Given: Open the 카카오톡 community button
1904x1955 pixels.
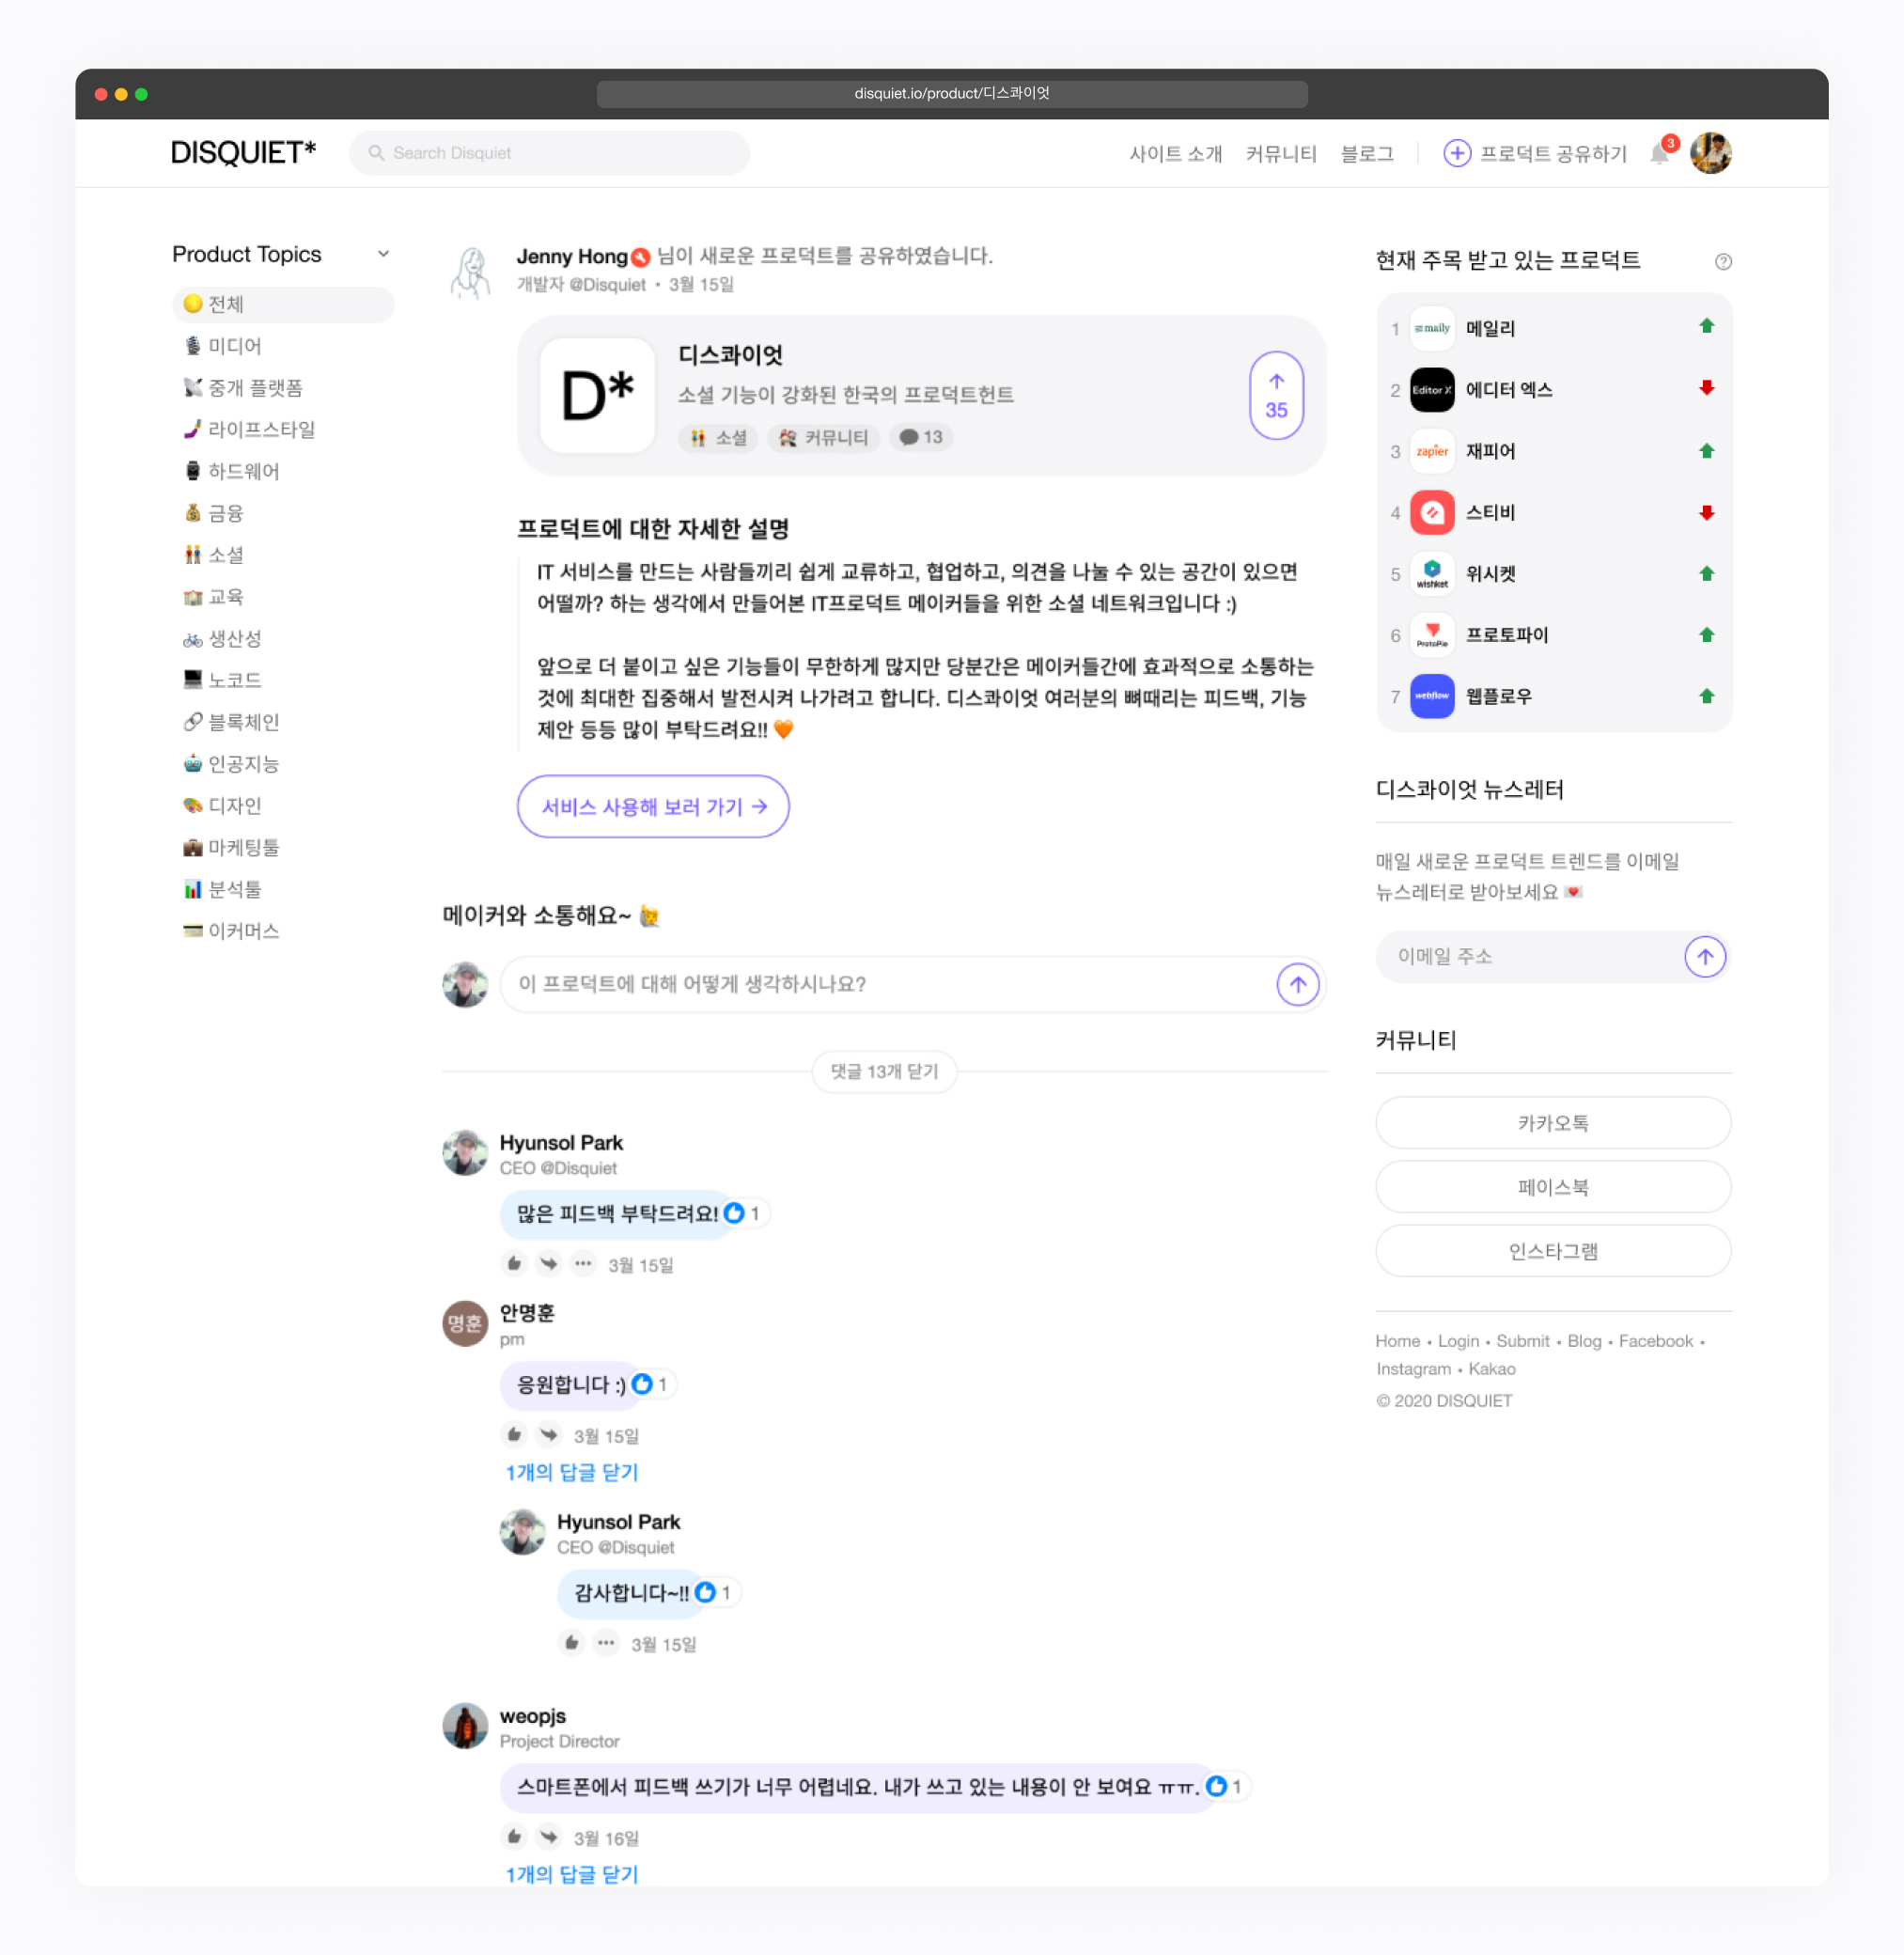Looking at the screenshot, I should pyautogui.click(x=1553, y=1123).
